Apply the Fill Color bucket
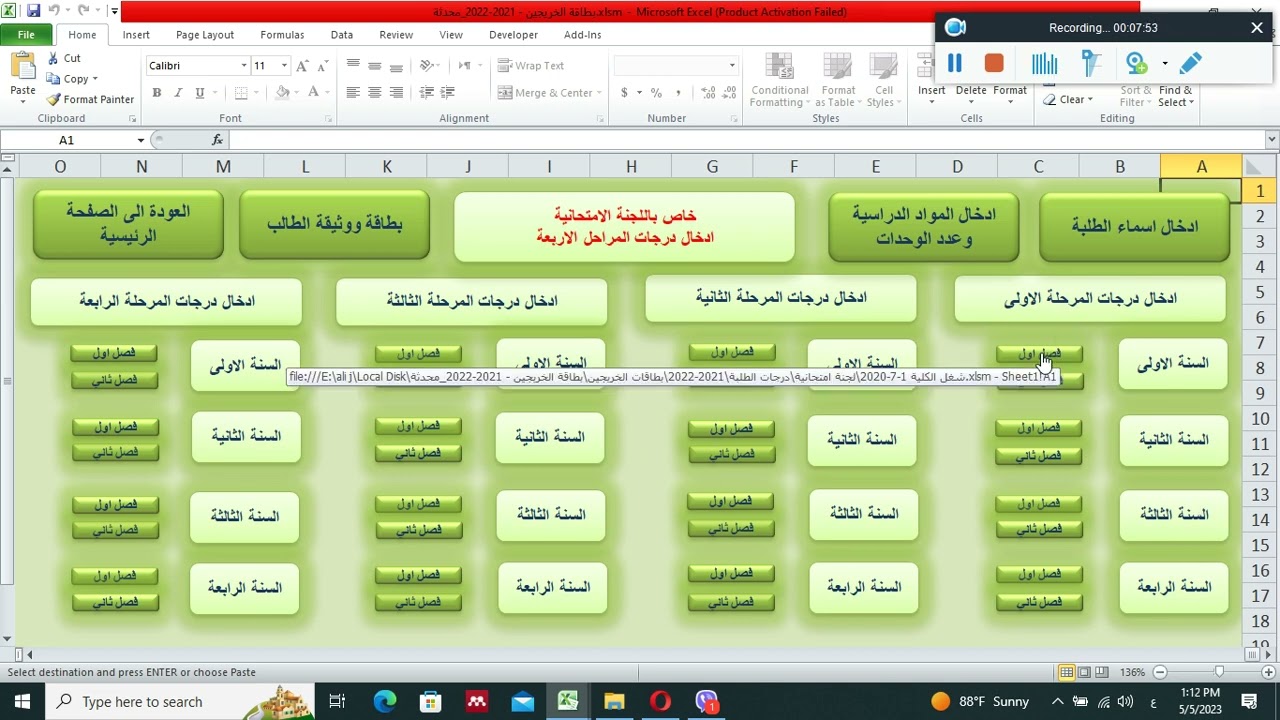Viewport: 1280px width, 720px height. (283, 92)
